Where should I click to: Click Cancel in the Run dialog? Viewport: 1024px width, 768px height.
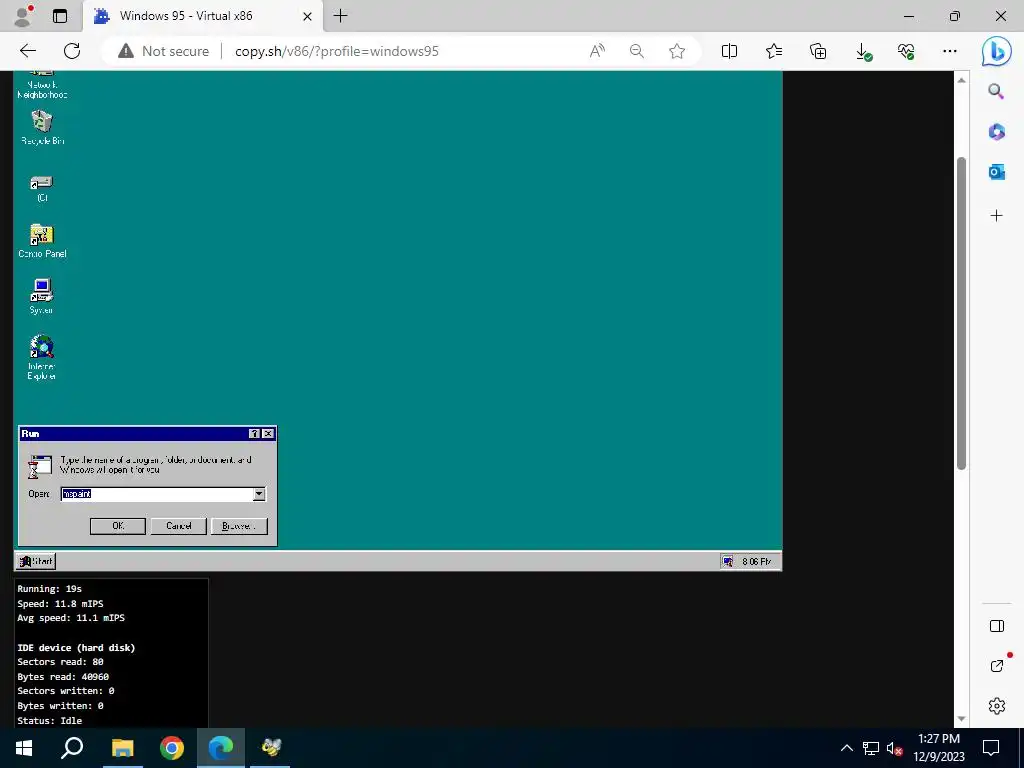point(178,526)
